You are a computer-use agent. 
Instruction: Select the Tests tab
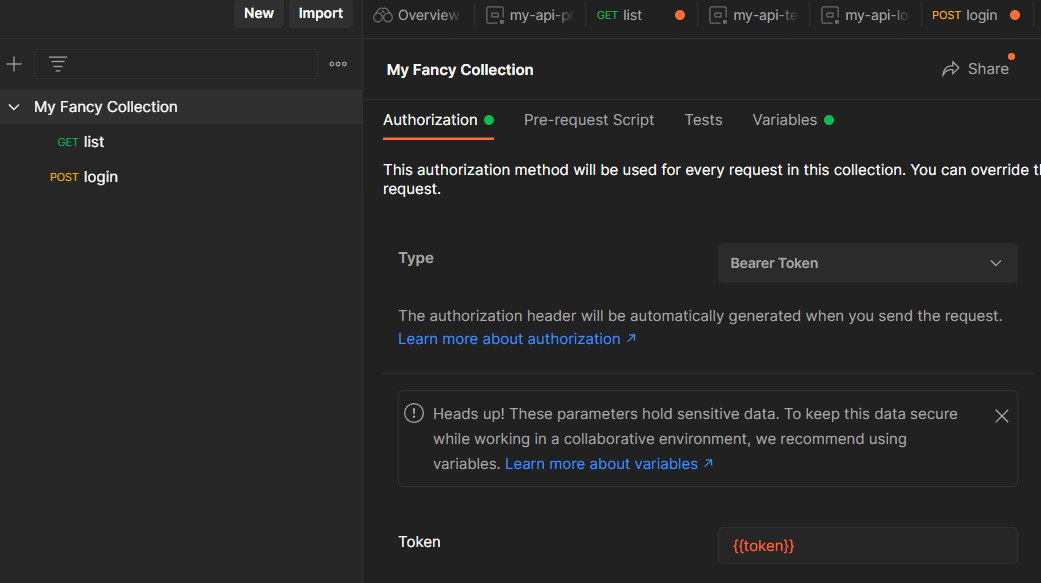coord(703,120)
